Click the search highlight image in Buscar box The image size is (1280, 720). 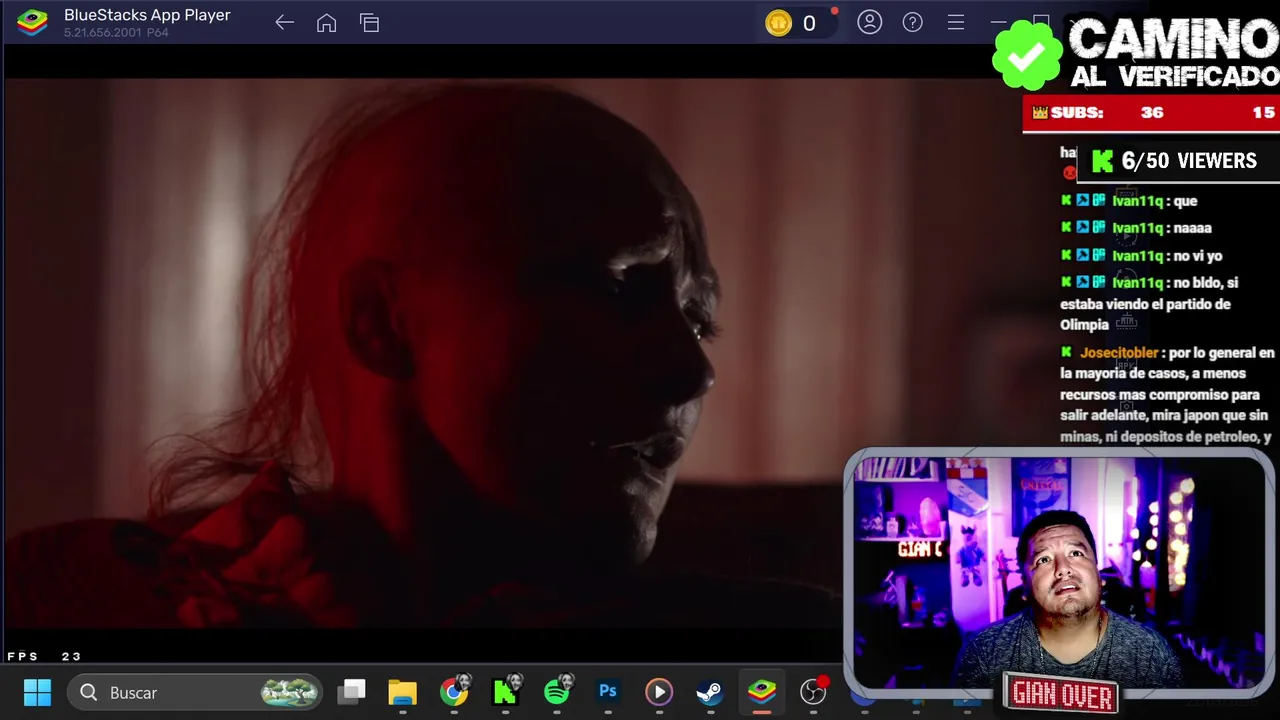pos(290,692)
